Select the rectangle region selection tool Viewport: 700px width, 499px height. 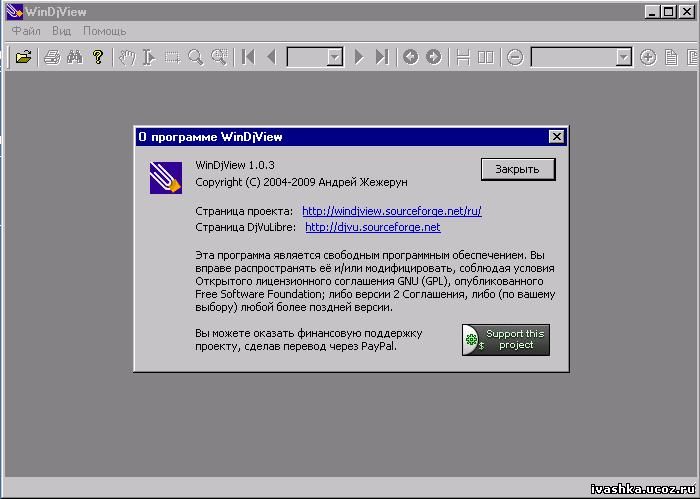172,58
